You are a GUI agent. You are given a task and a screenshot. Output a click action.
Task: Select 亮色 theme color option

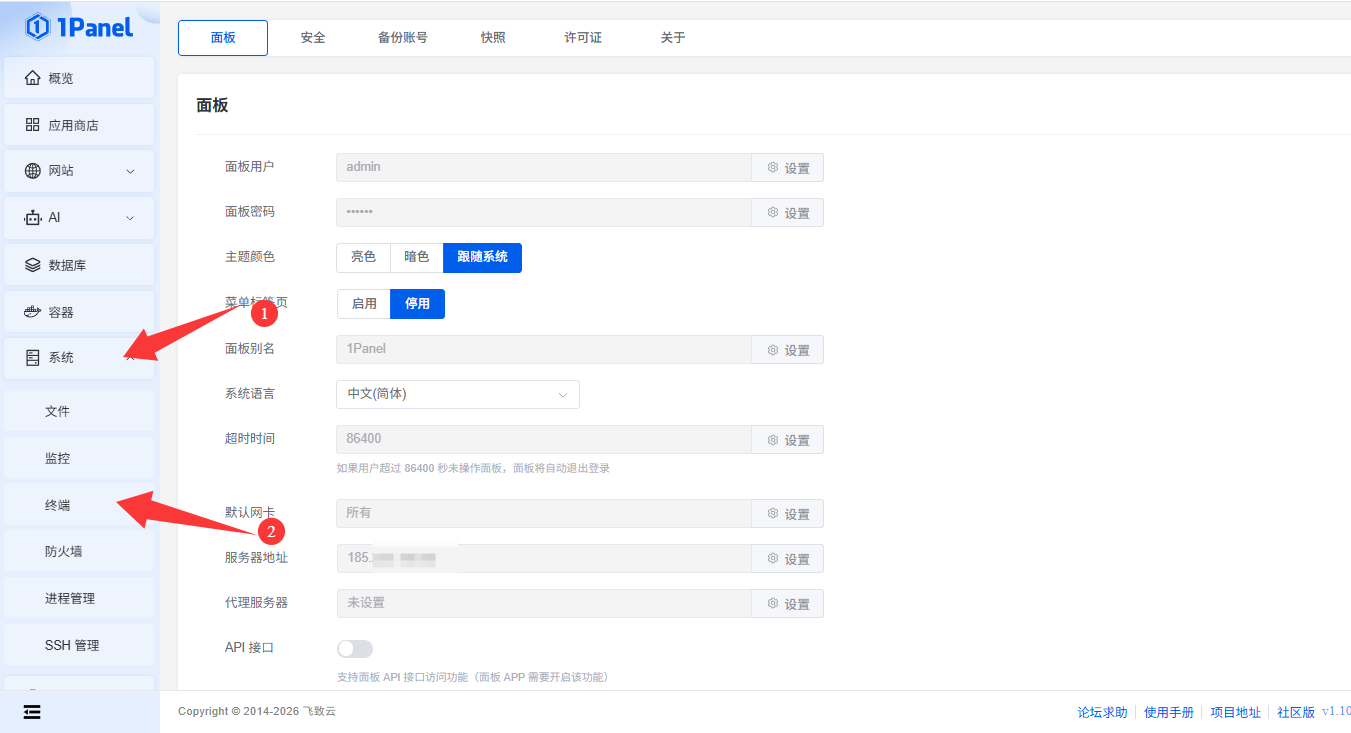(x=363, y=257)
